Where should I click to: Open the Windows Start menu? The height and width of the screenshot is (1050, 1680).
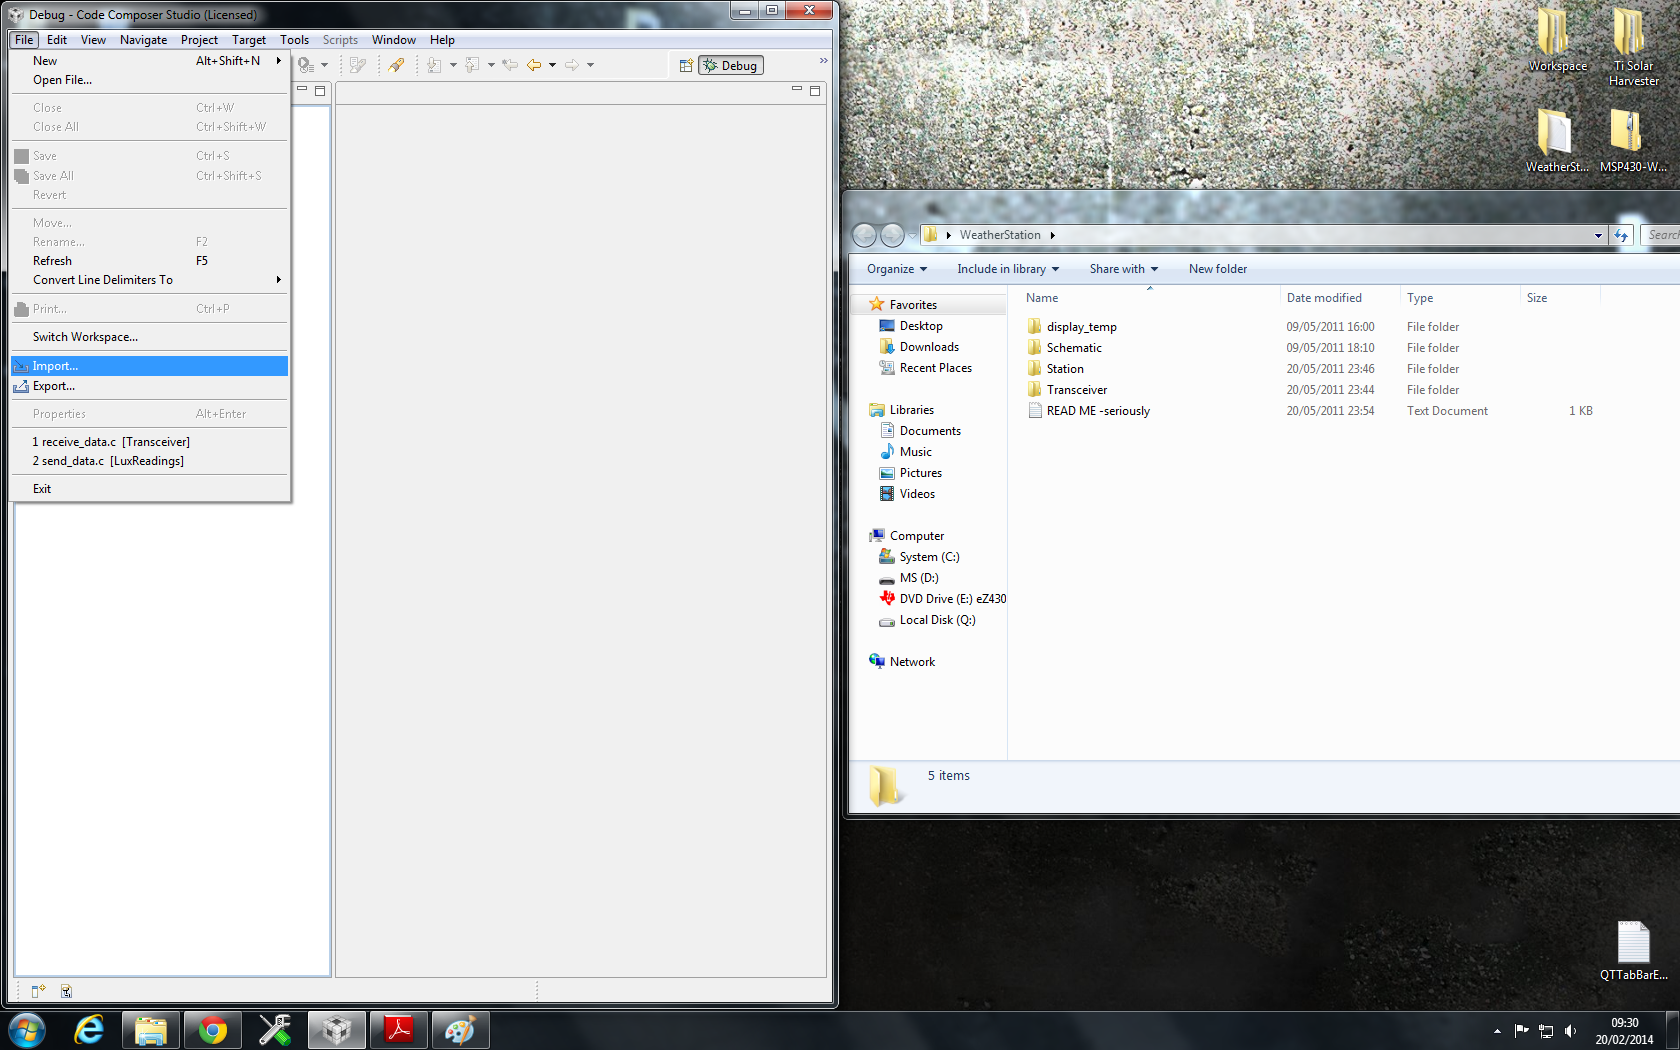27,1030
